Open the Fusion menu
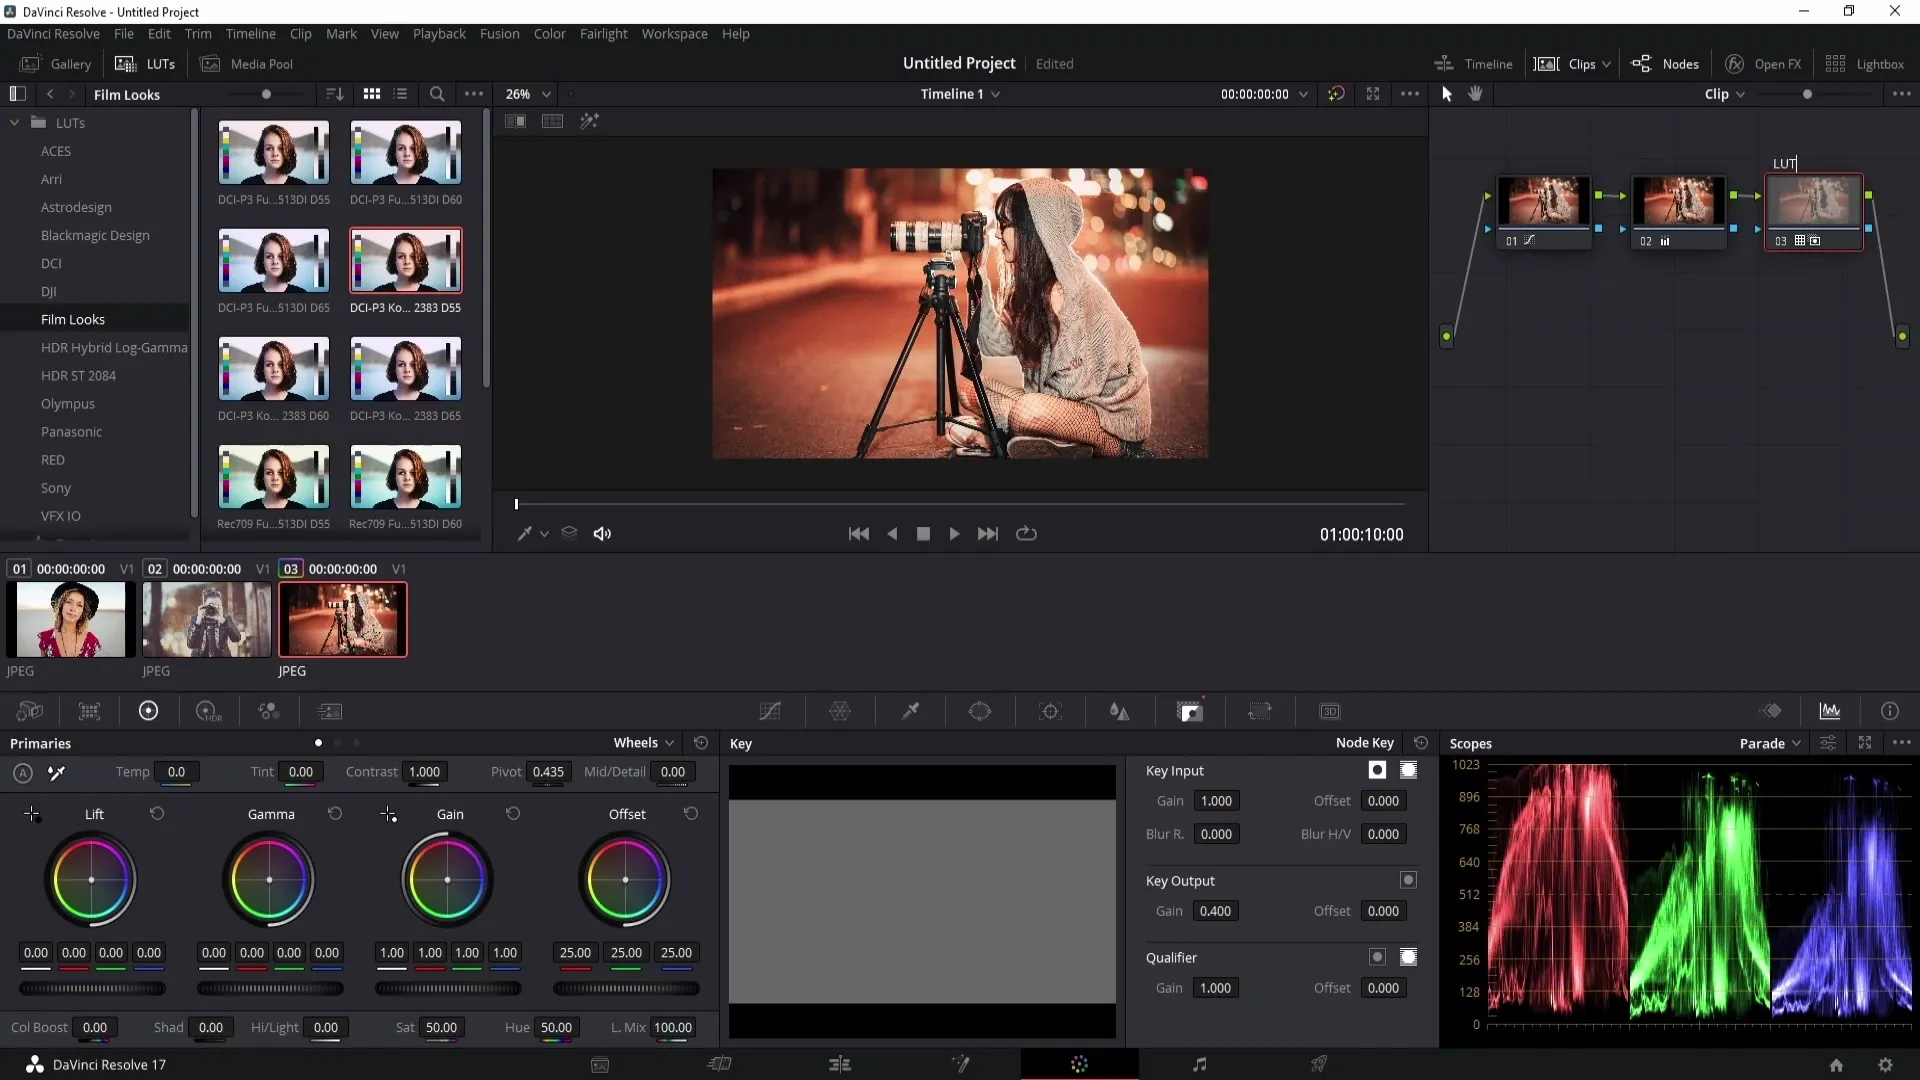This screenshot has height=1080, width=1920. coord(499,34)
